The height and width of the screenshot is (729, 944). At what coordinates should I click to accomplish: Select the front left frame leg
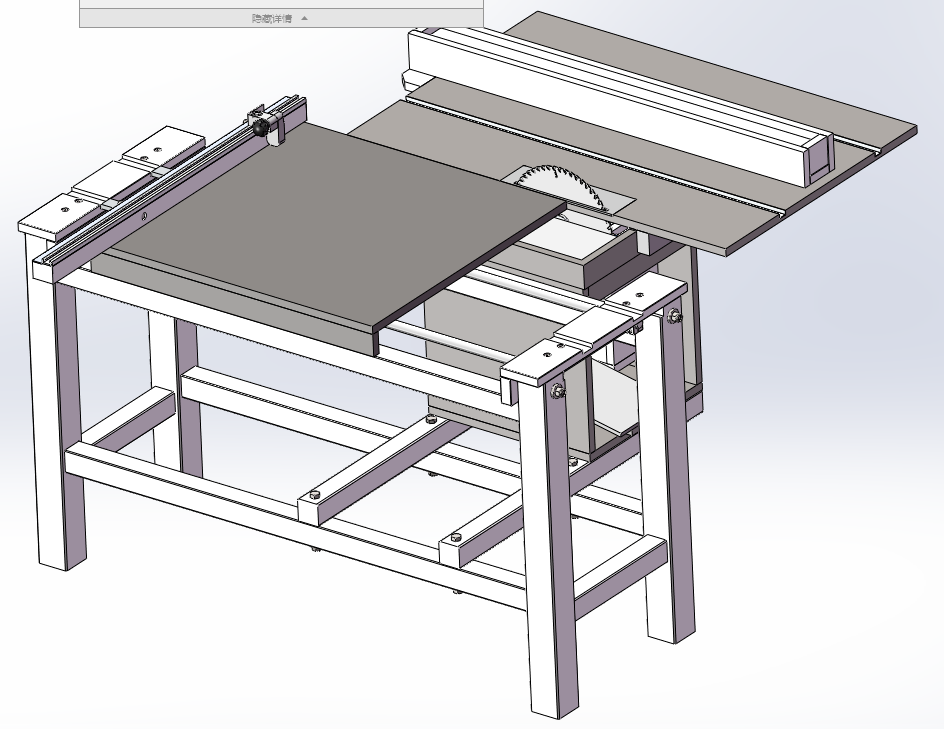(52, 420)
